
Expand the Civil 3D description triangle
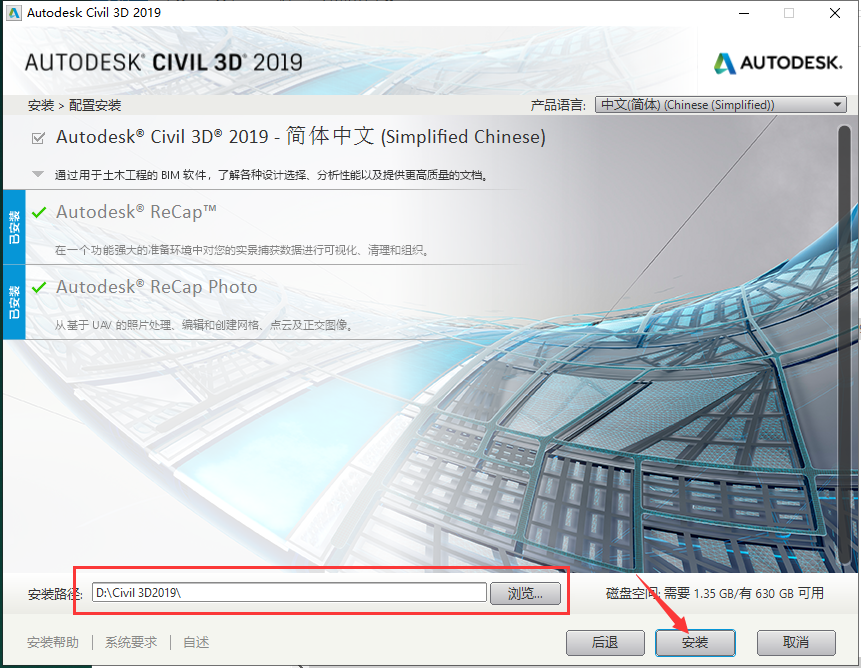click(x=38, y=174)
